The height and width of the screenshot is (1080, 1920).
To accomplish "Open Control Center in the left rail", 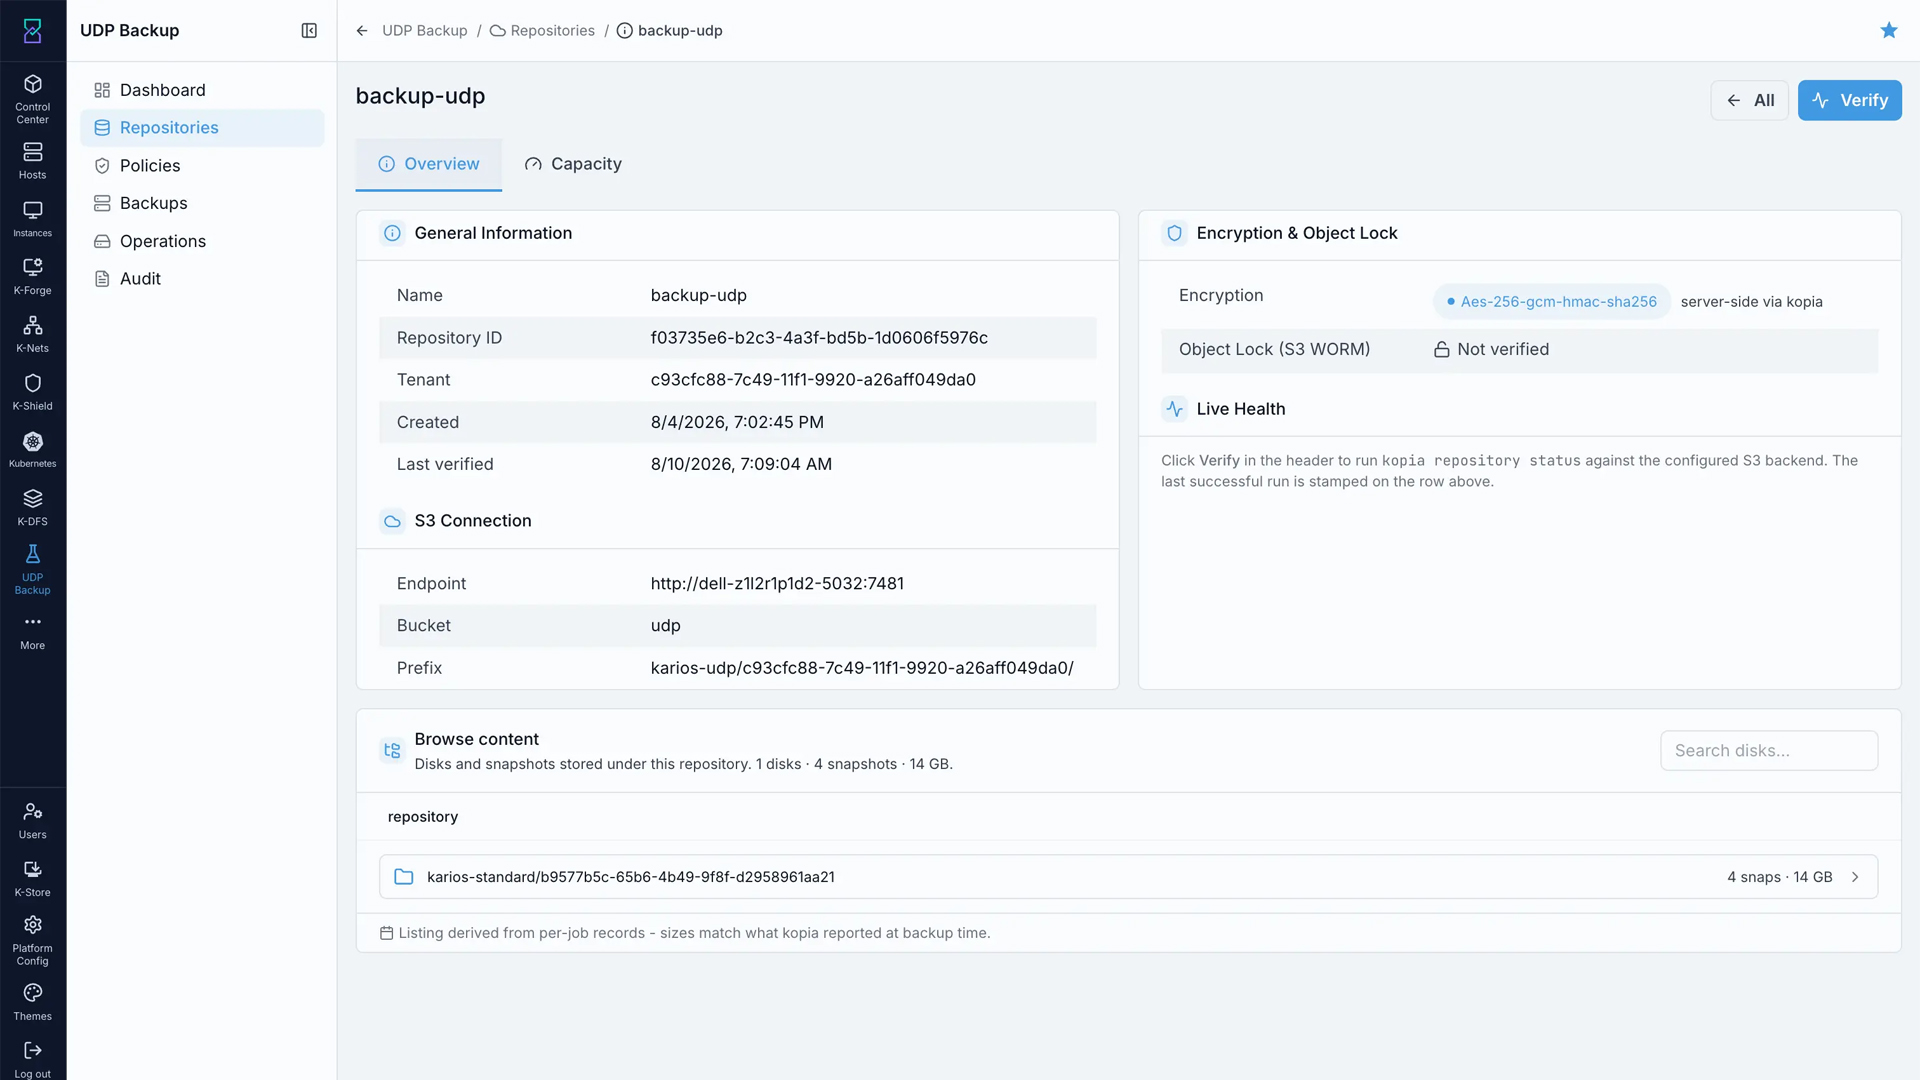I will [x=33, y=98].
